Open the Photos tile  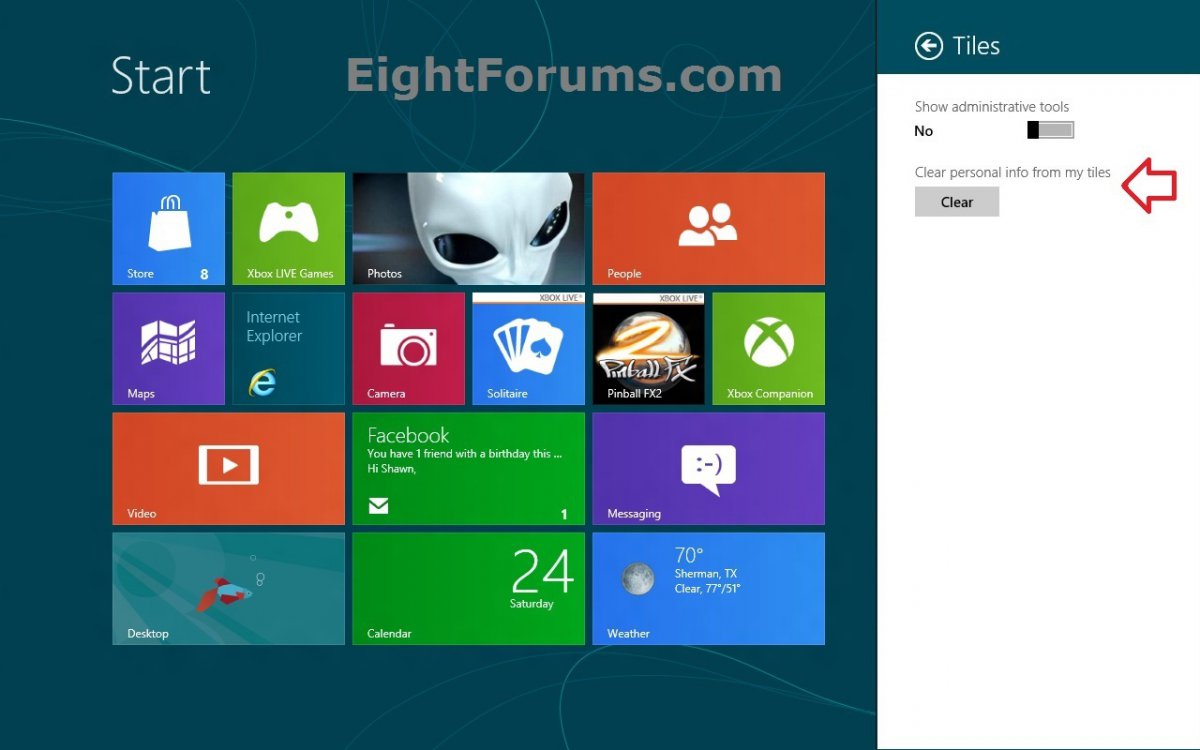coord(468,229)
